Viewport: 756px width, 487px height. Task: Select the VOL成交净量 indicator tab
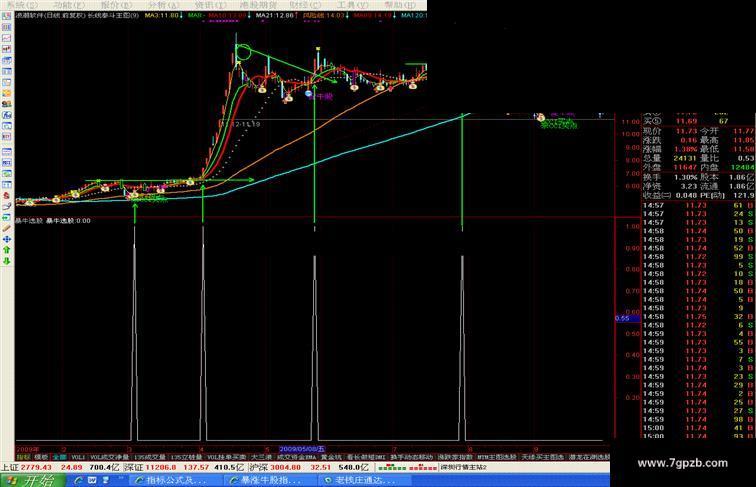click(110, 457)
